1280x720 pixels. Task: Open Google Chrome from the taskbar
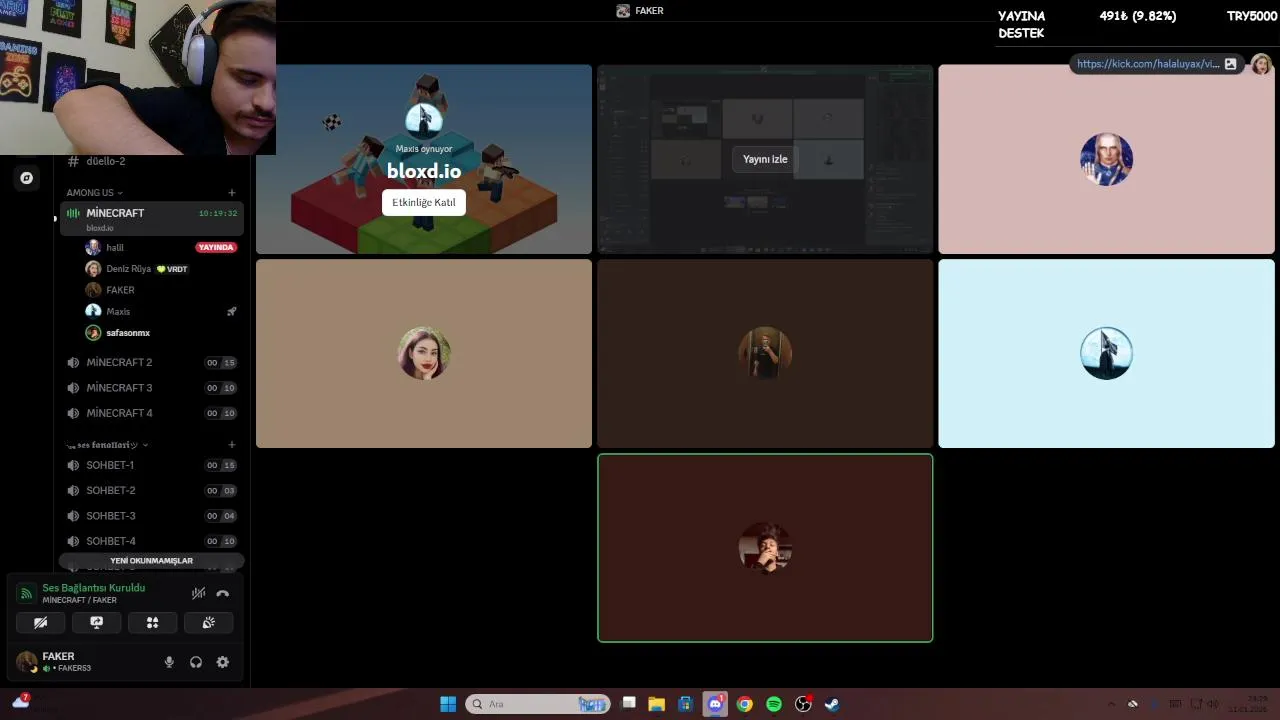click(x=744, y=704)
